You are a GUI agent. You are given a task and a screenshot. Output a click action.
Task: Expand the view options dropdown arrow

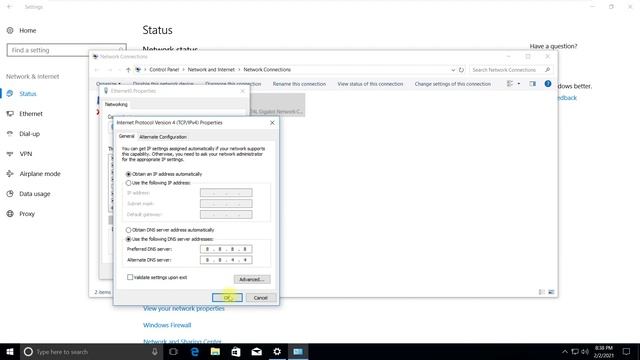(519, 84)
